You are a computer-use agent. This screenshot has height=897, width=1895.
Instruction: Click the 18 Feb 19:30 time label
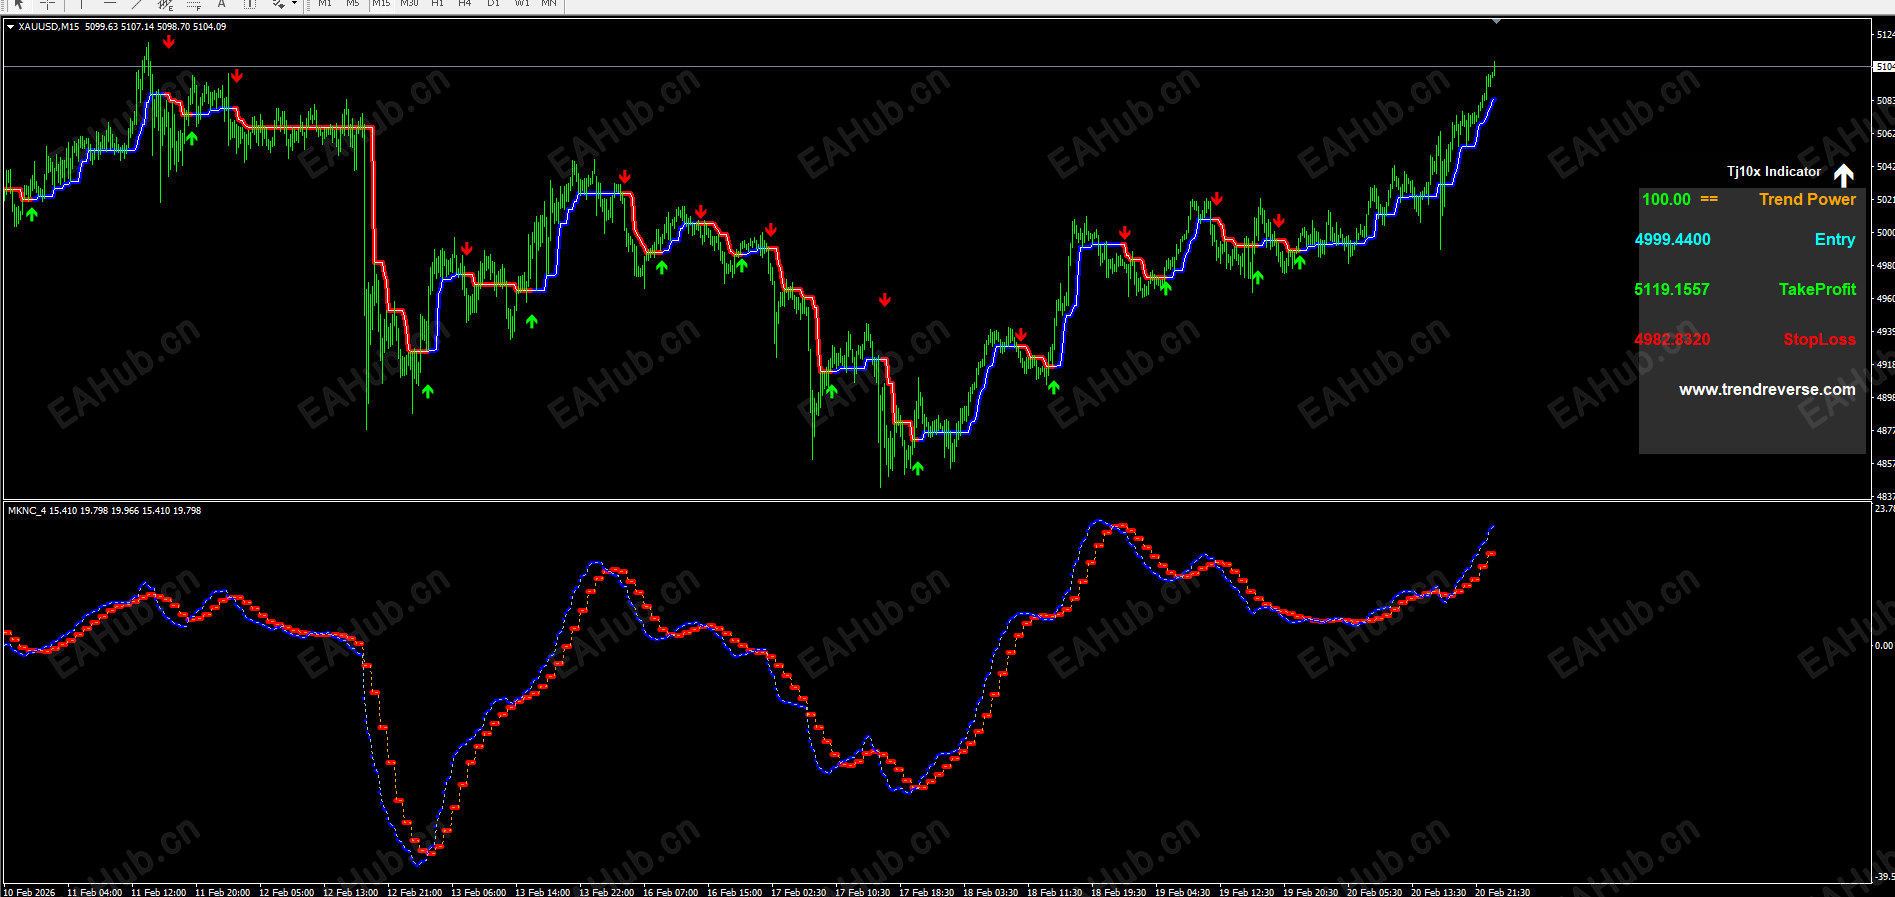[1118, 892]
